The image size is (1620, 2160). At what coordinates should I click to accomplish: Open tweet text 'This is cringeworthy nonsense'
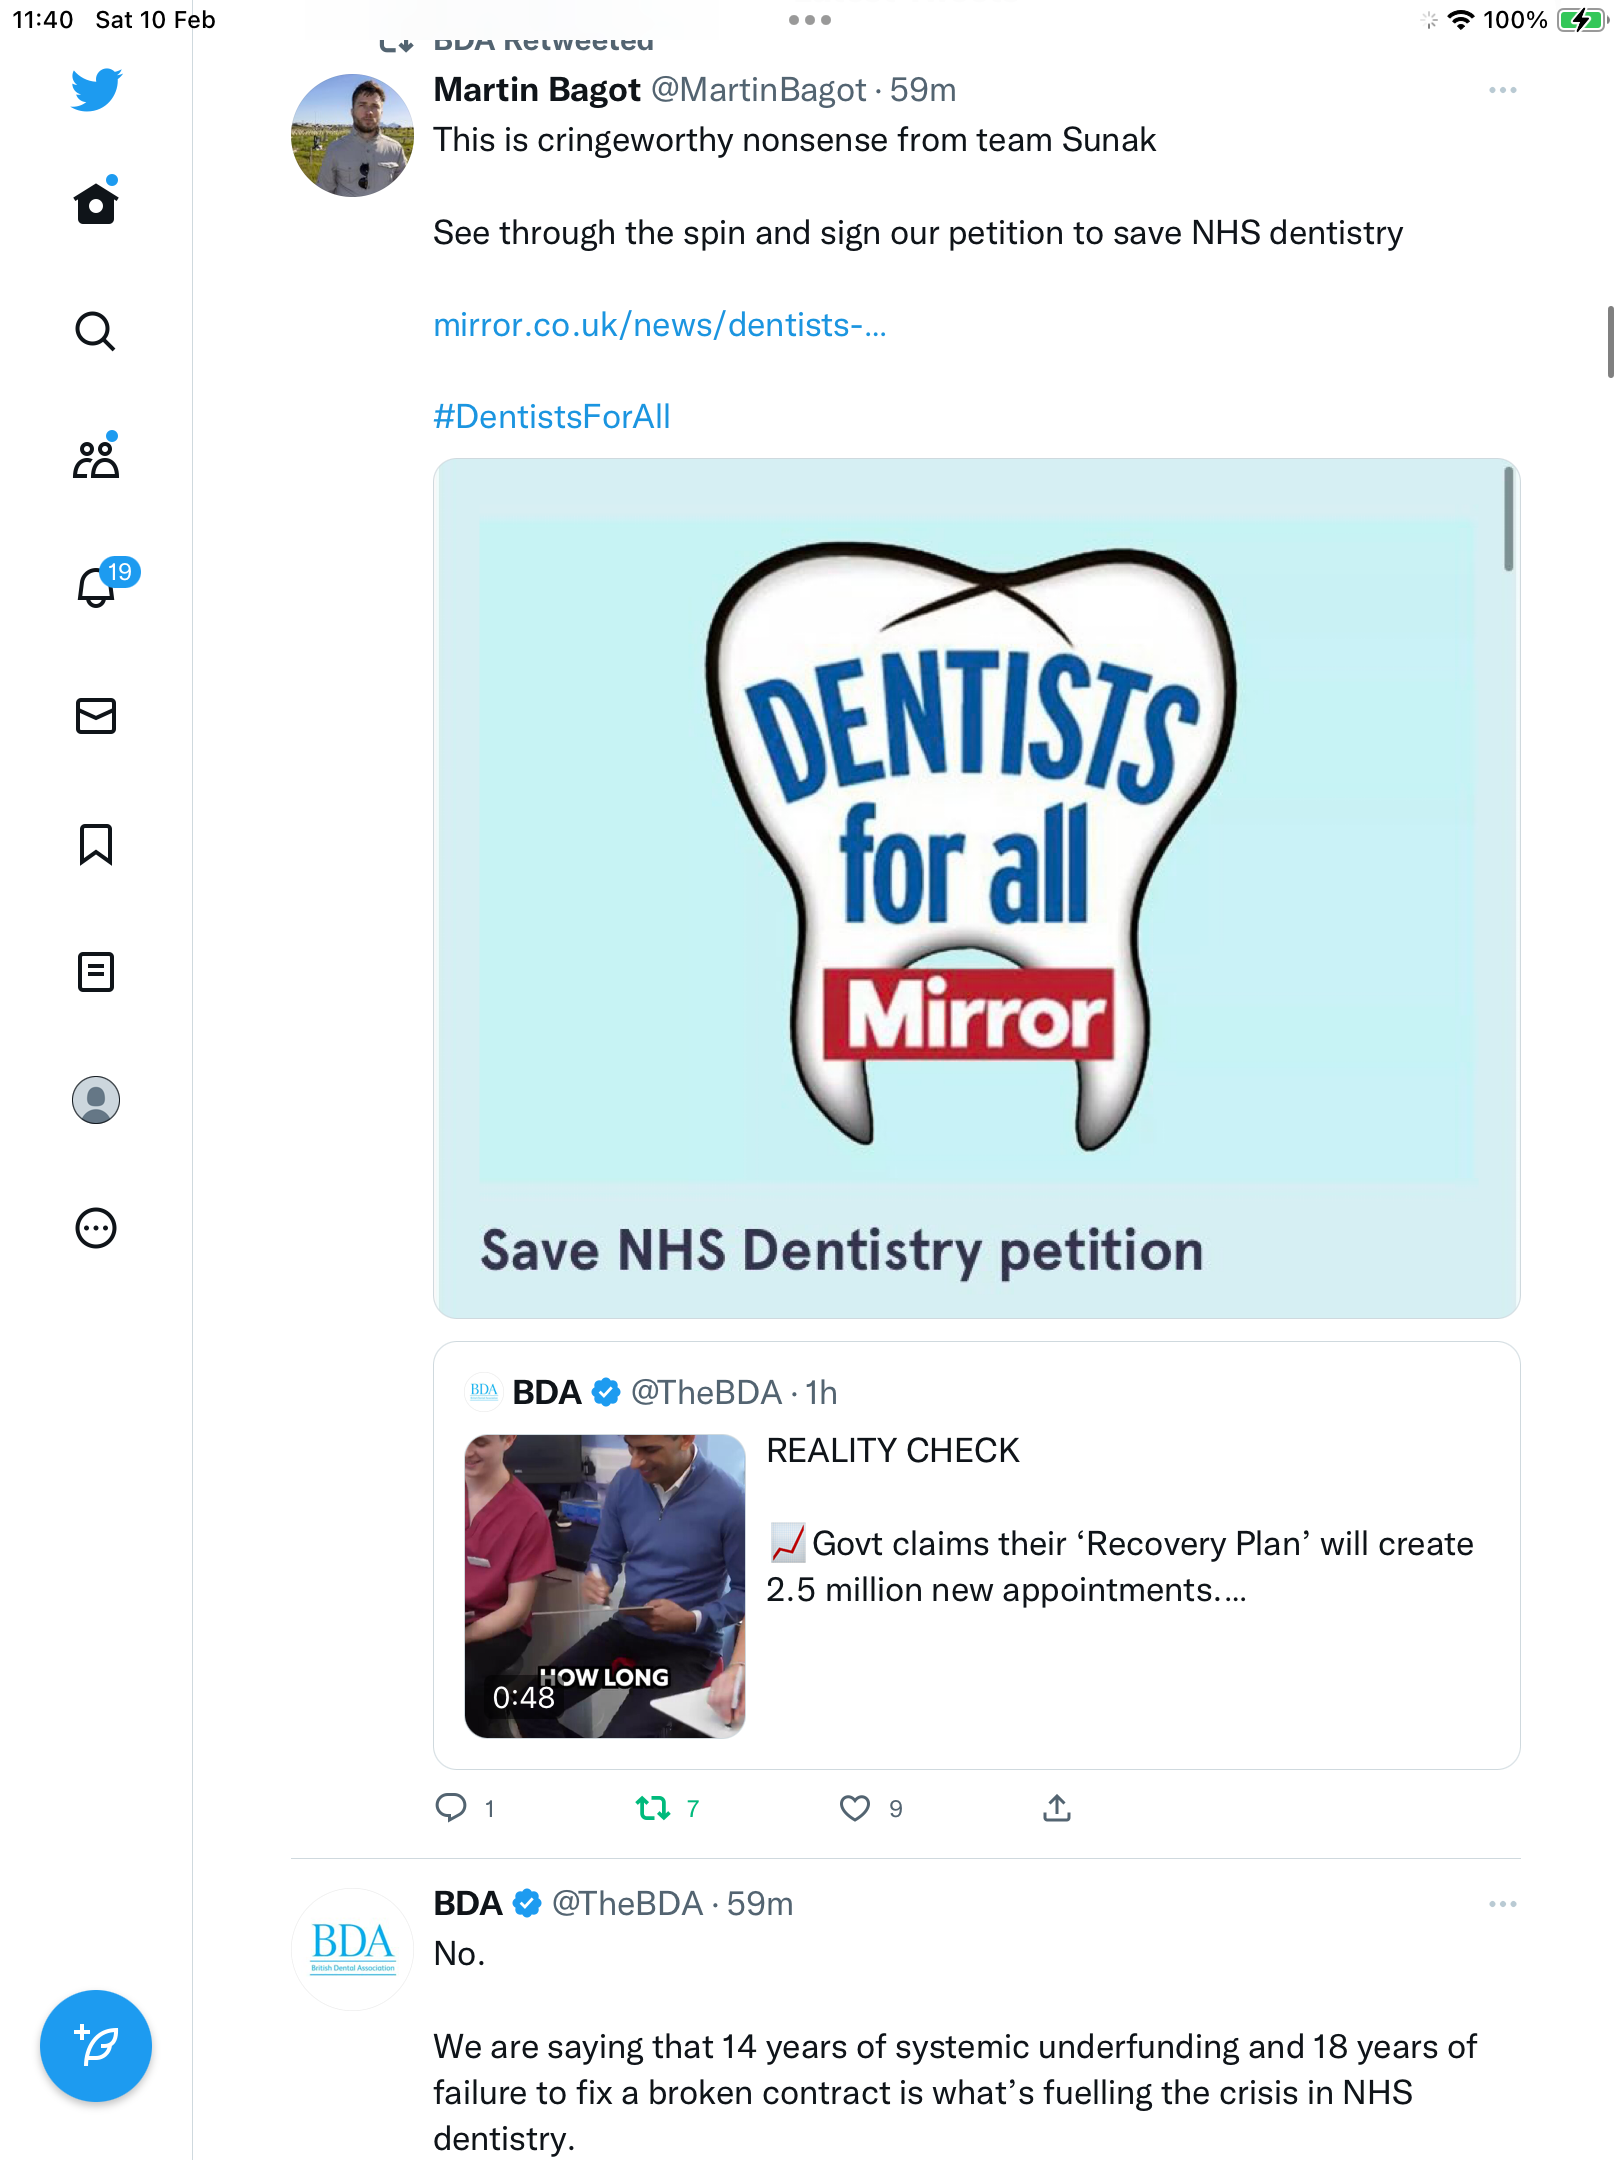point(795,140)
